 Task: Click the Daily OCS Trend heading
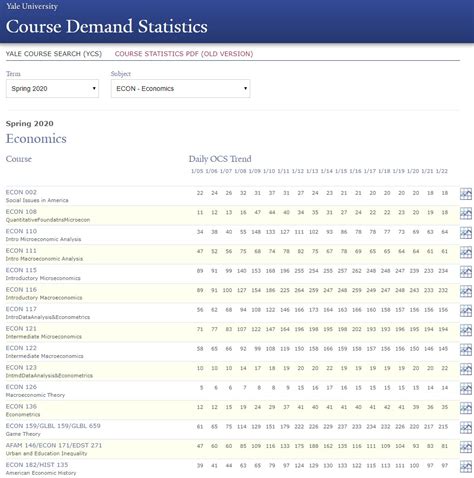tap(220, 159)
